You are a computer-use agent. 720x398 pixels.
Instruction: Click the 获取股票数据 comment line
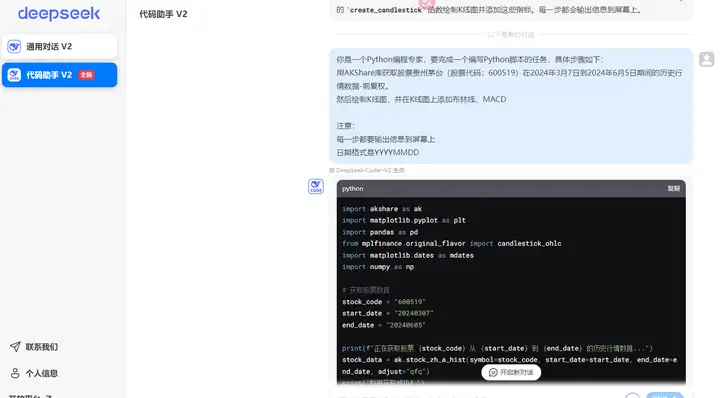[366, 290]
